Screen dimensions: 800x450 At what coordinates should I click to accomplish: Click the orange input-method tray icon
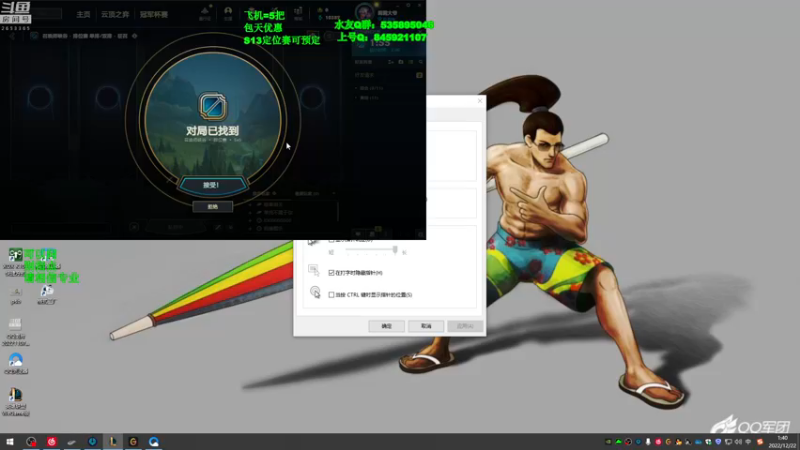pos(760,442)
